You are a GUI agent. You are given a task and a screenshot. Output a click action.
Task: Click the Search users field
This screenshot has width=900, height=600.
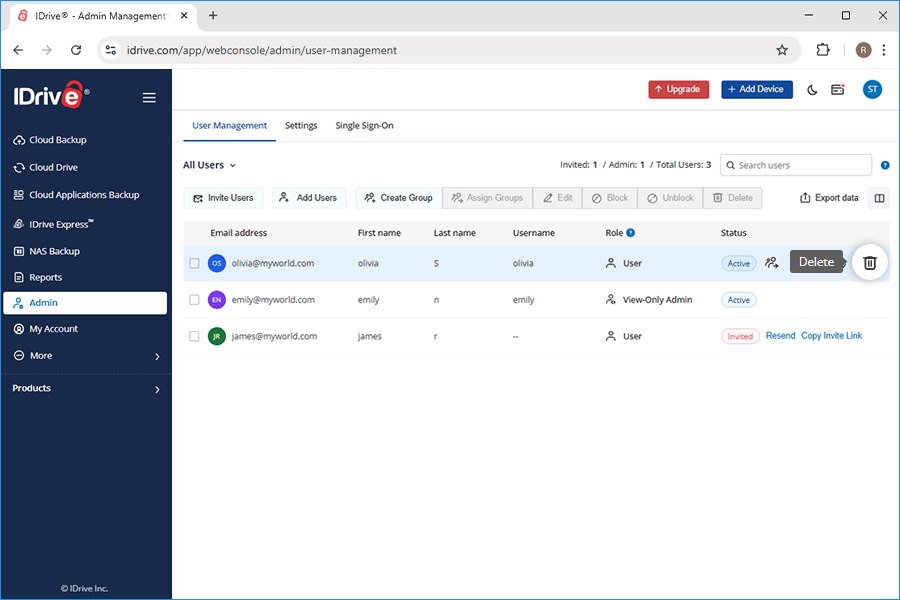click(x=796, y=165)
